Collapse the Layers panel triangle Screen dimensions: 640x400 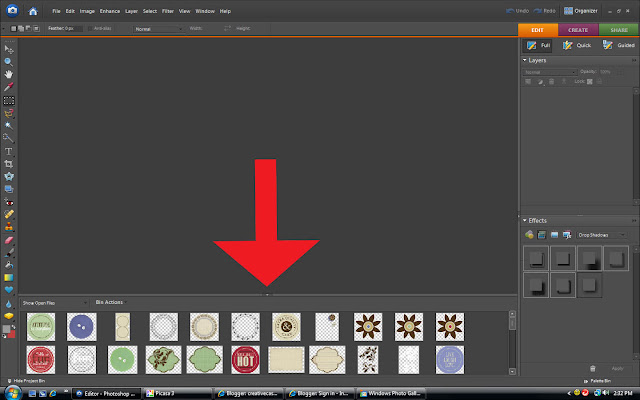(x=524, y=60)
